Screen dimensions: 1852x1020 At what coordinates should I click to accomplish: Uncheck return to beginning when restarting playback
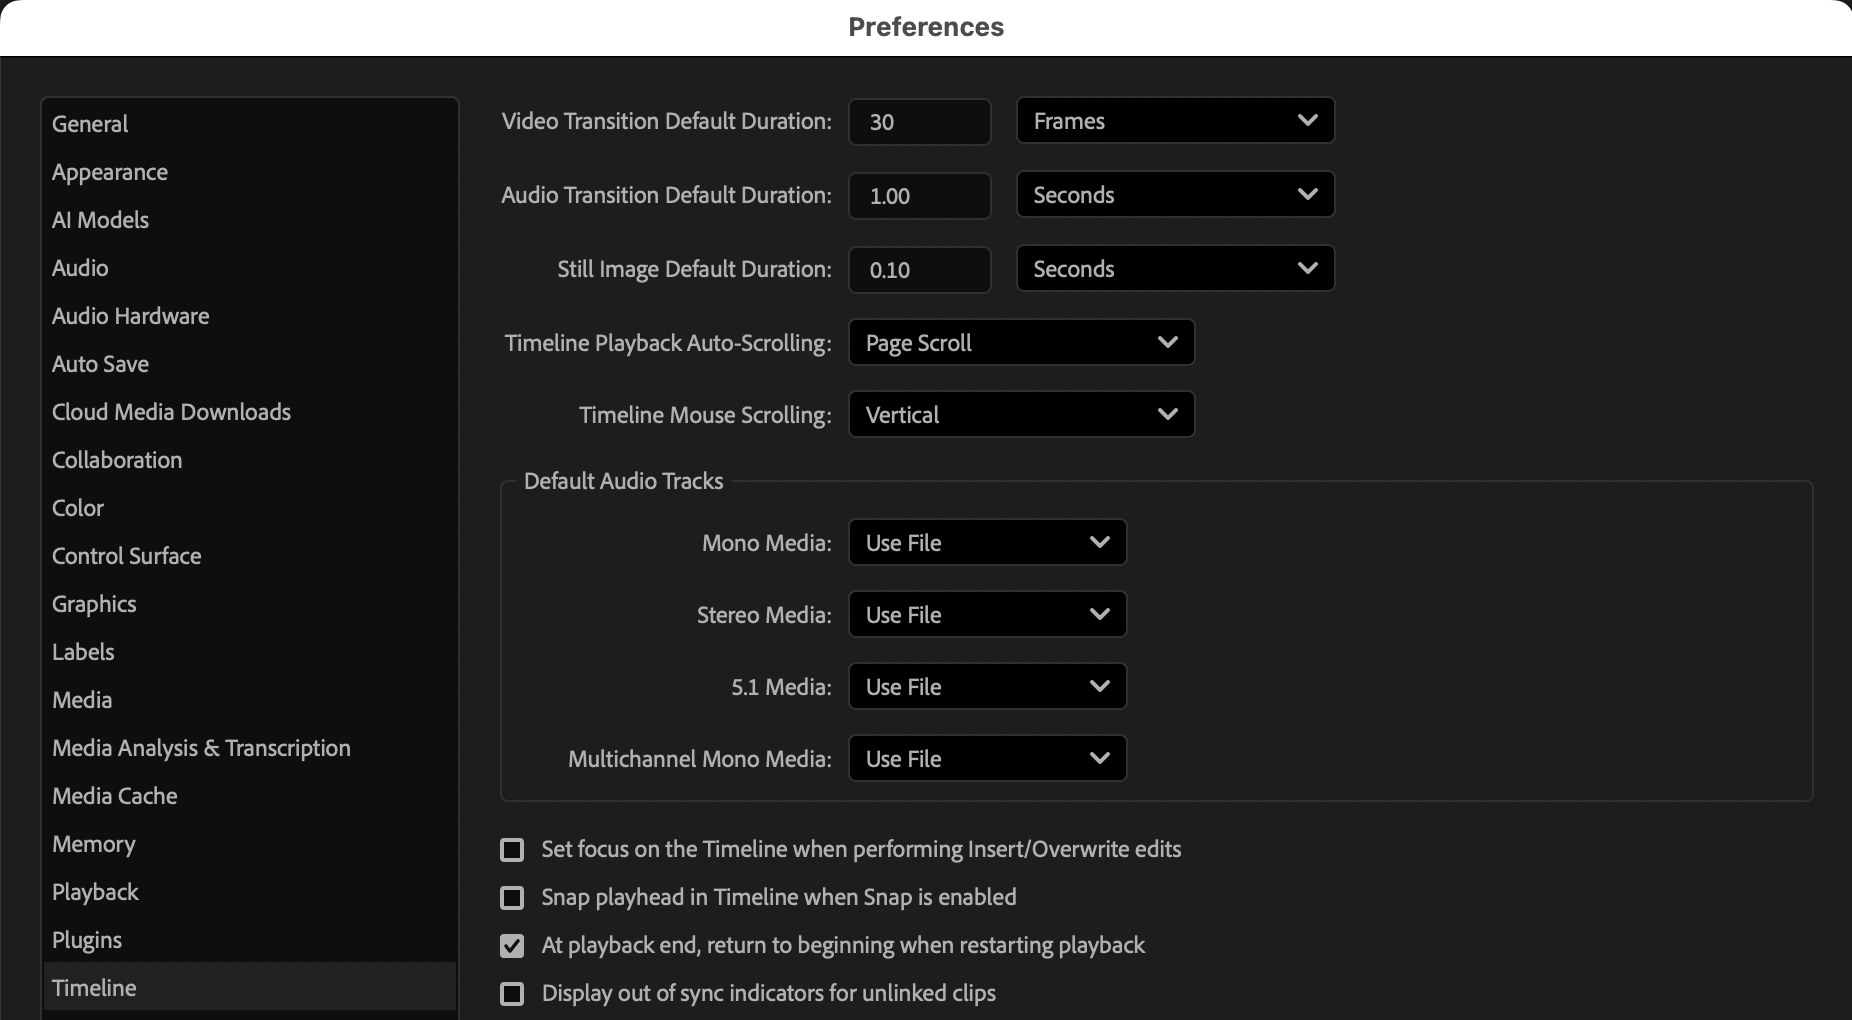[512, 946]
